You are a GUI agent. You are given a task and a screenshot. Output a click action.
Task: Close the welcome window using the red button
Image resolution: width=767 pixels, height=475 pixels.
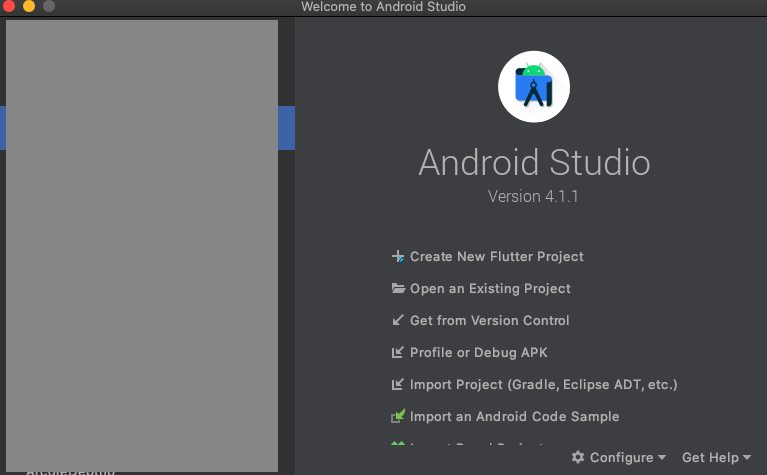(x=8, y=6)
